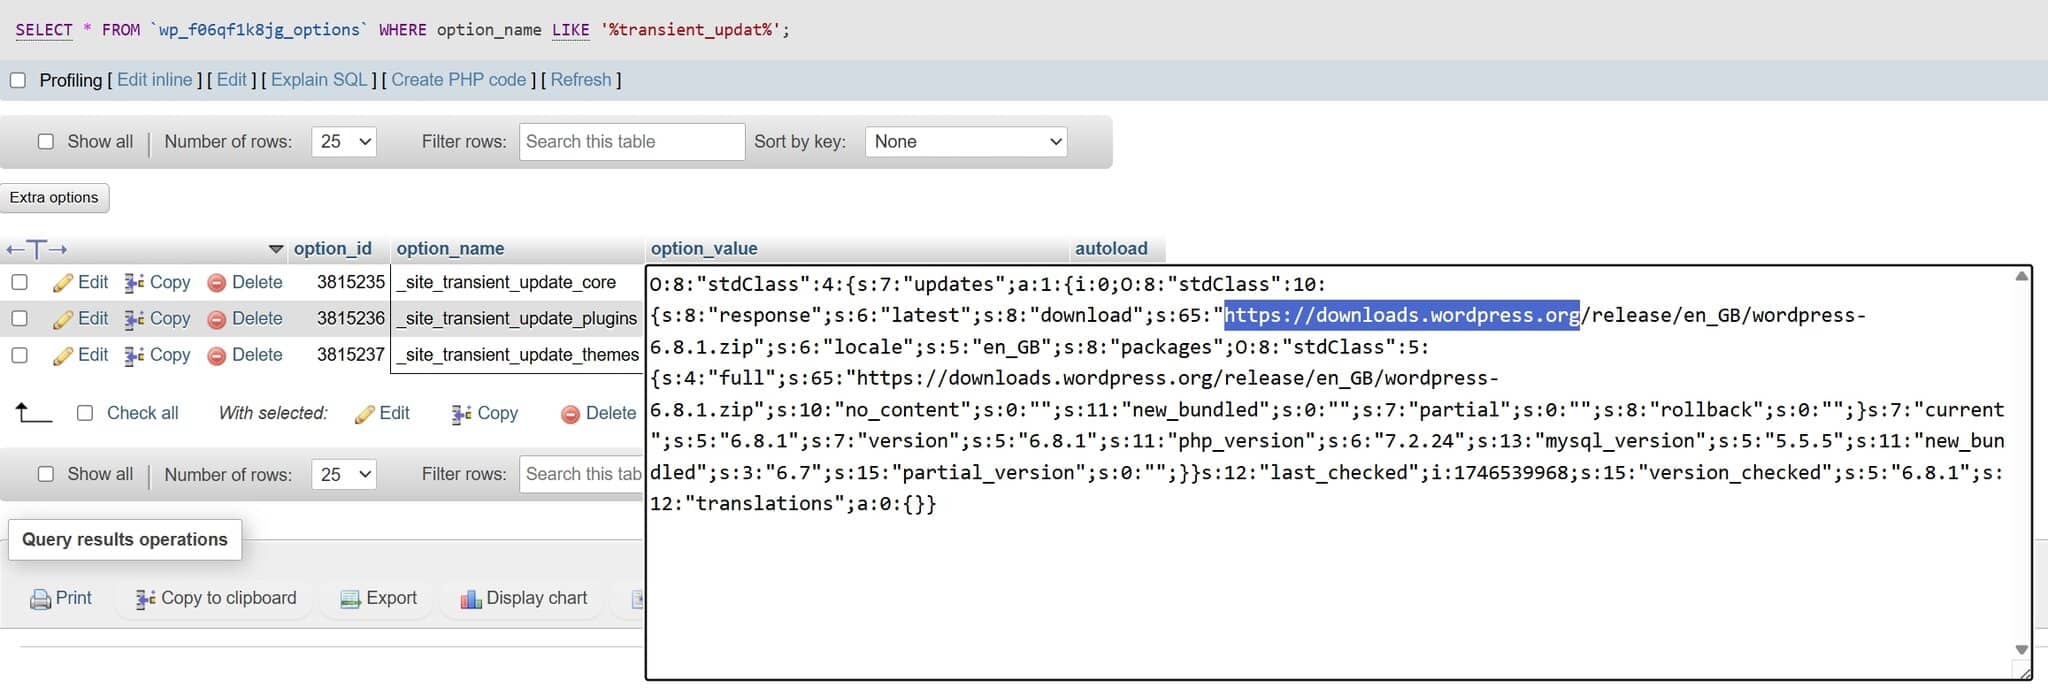Click the Copy to clipboard icon
The image size is (2048, 695).
(146, 599)
